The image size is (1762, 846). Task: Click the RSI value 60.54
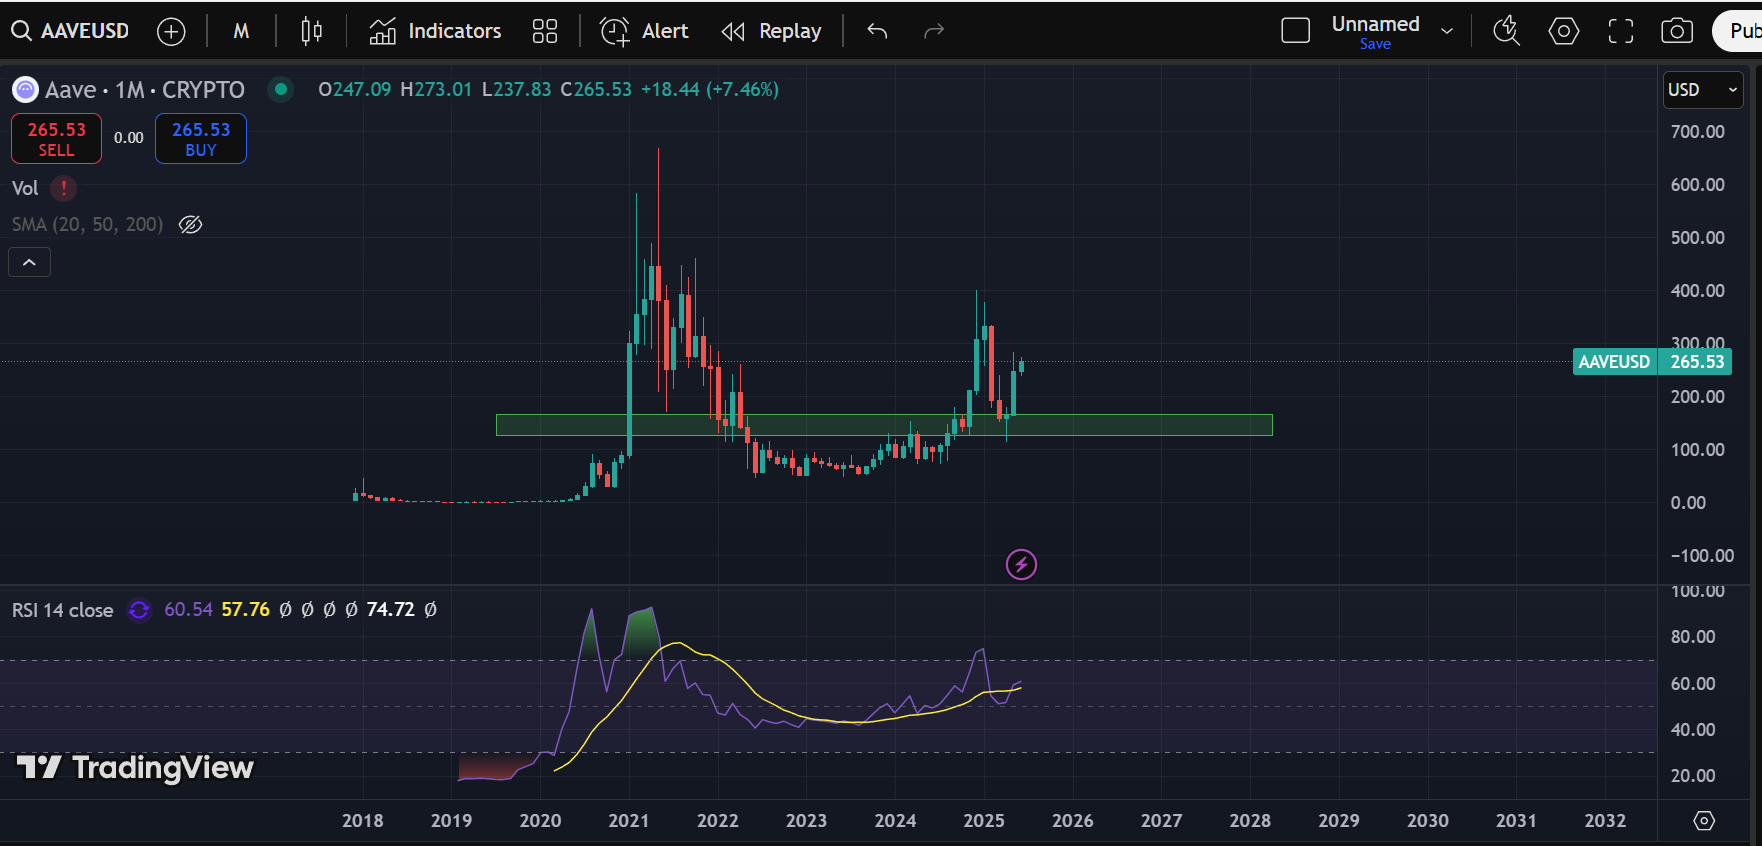click(188, 609)
